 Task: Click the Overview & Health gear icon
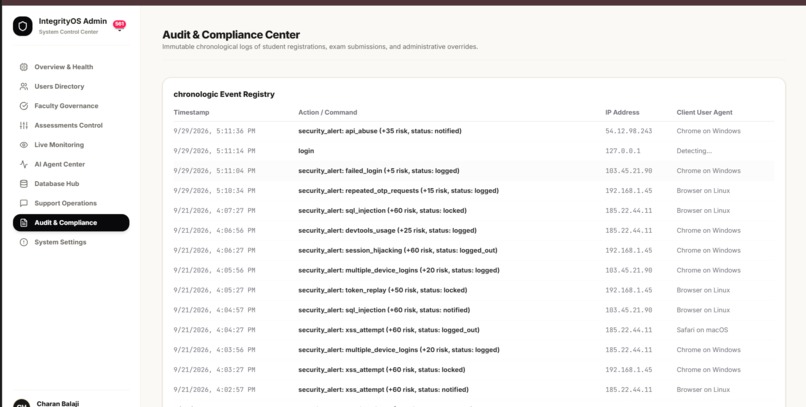(24, 67)
